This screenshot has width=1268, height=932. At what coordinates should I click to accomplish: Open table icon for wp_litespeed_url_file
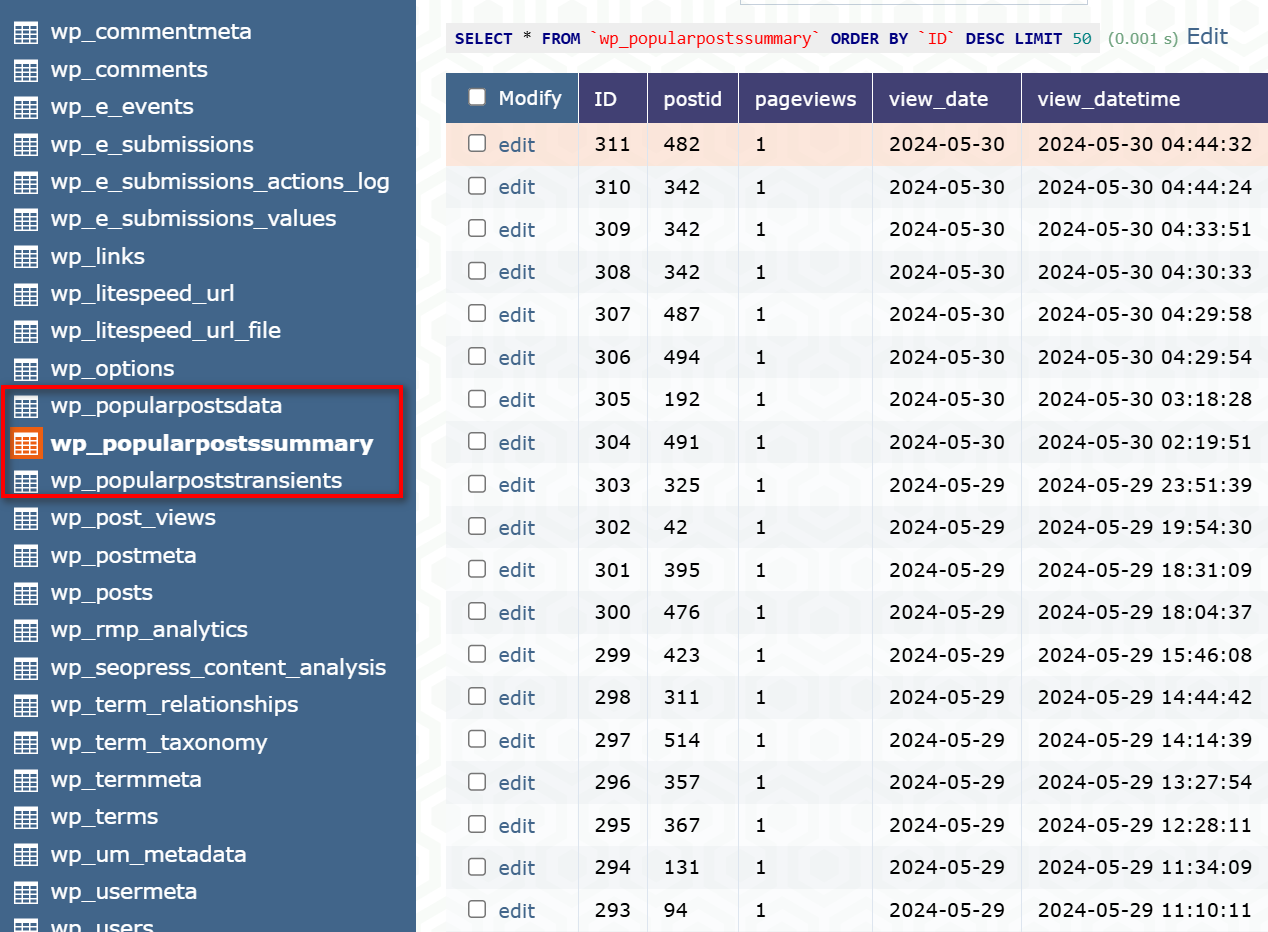click(26, 331)
